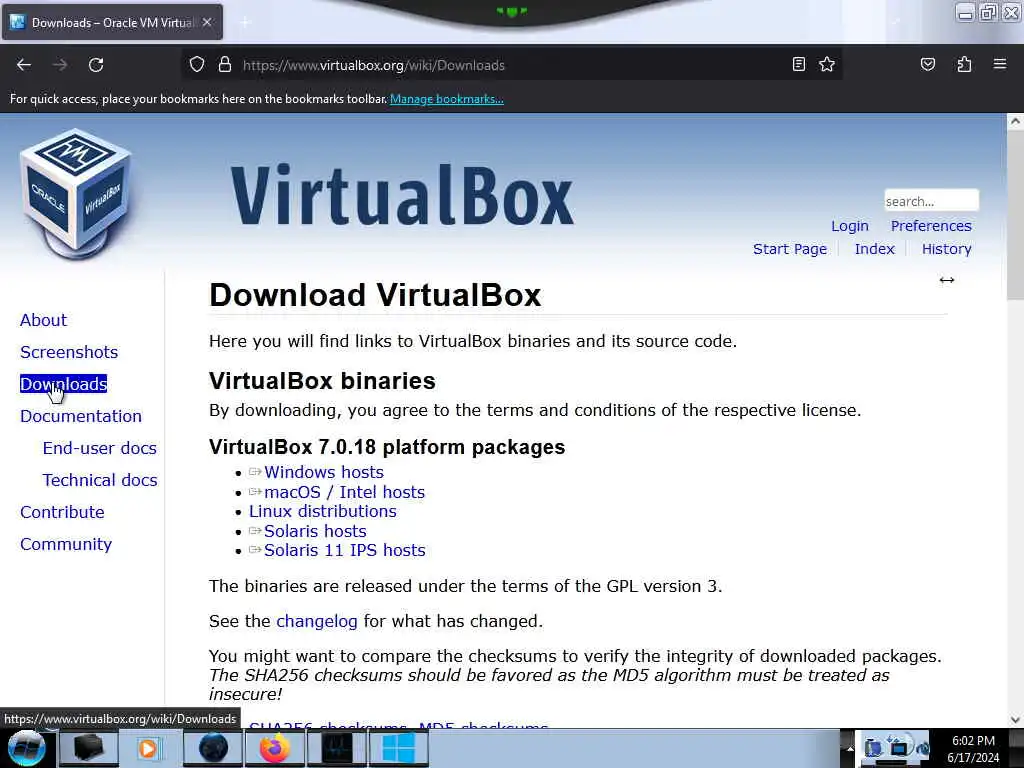
Task: Click the page vertical scrollbar thumb
Action: [1015, 216]
